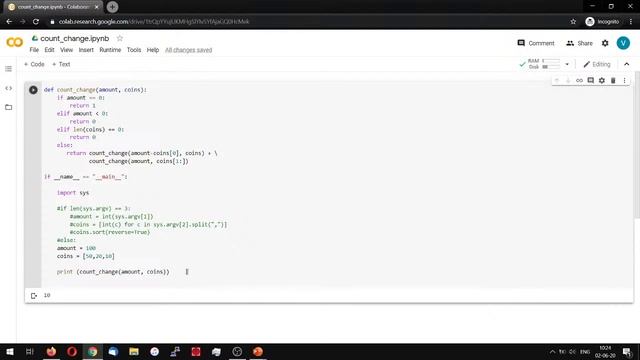Add a new Text cell
640x360 pixels.
tap(61, 64)
